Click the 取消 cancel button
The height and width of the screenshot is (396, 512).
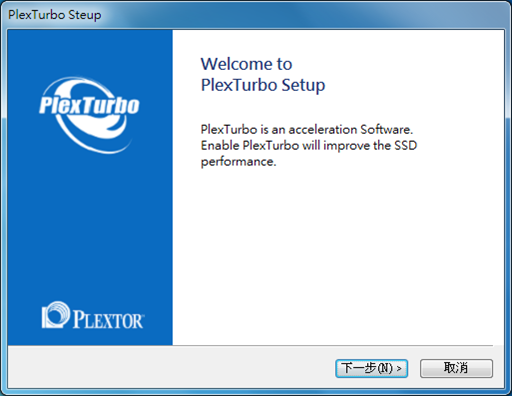(x=456, y=368)
